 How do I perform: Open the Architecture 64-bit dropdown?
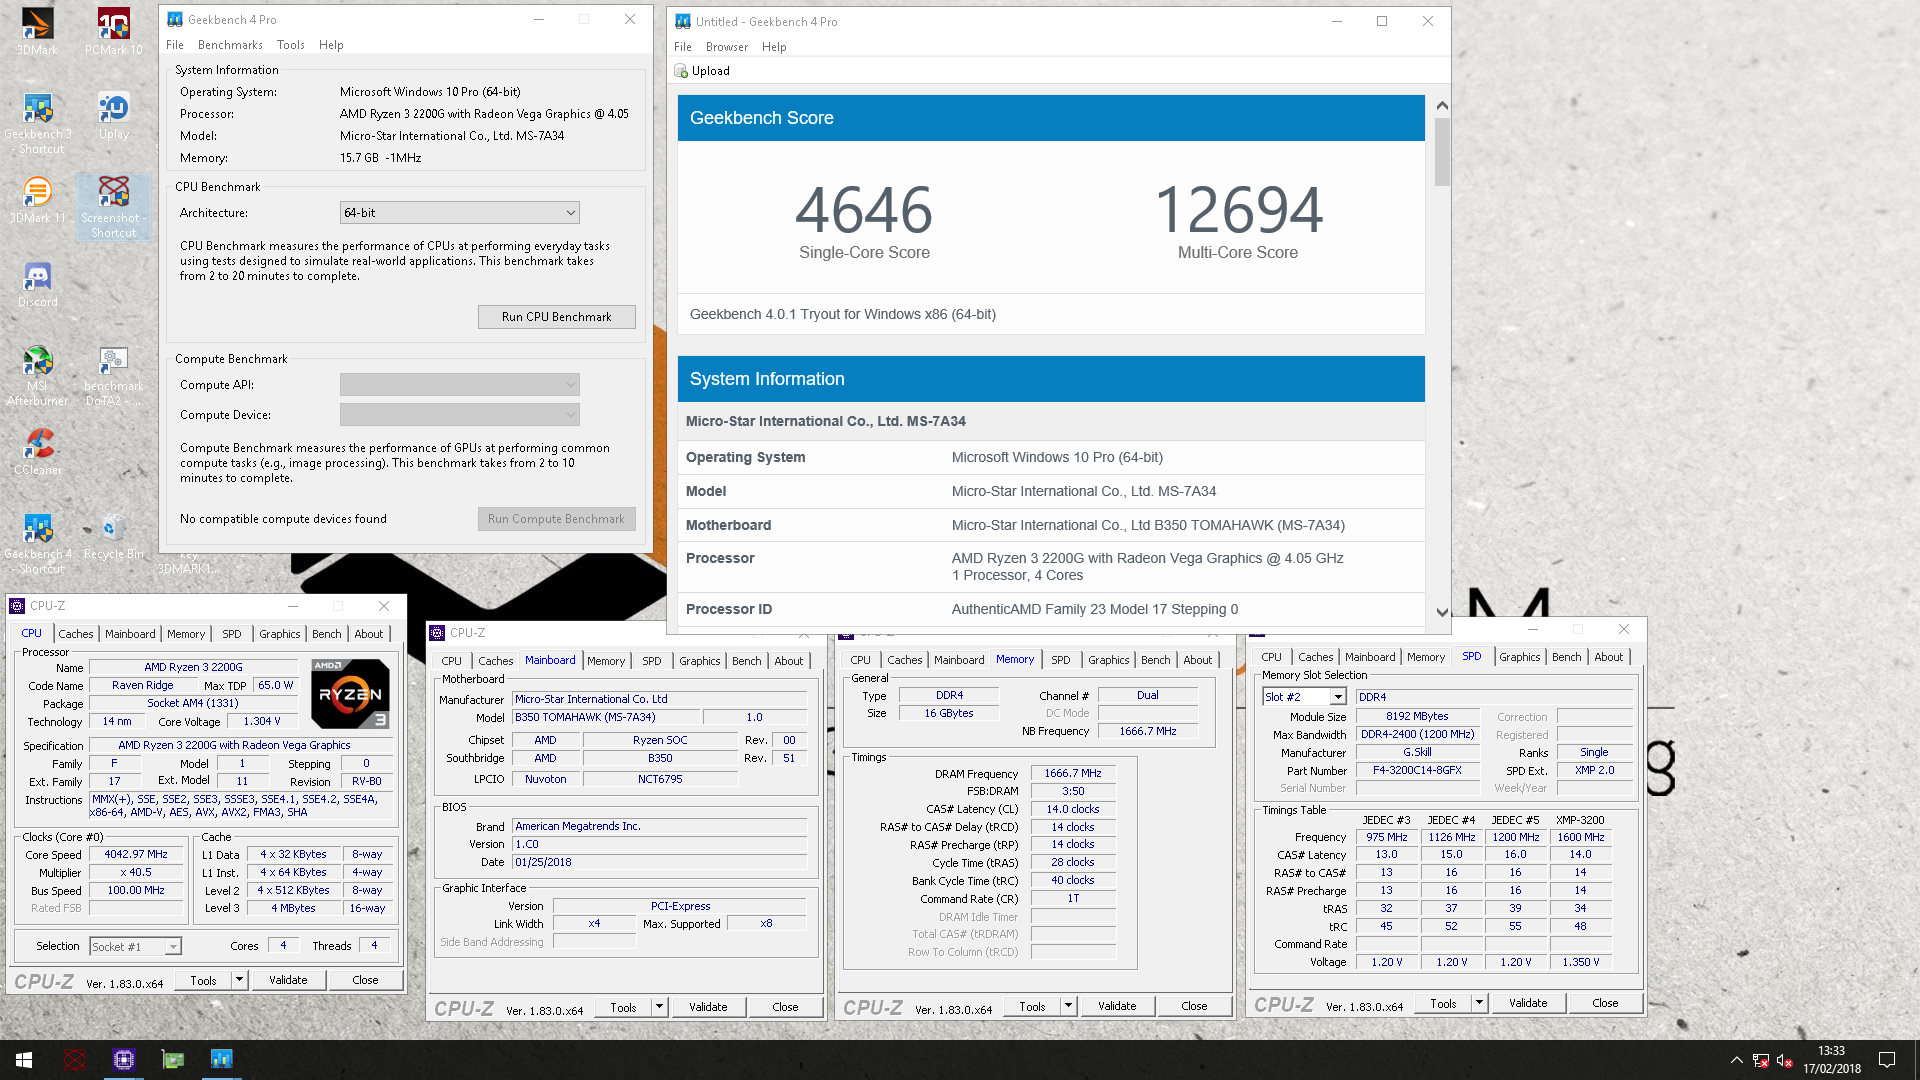click(459, 213)
